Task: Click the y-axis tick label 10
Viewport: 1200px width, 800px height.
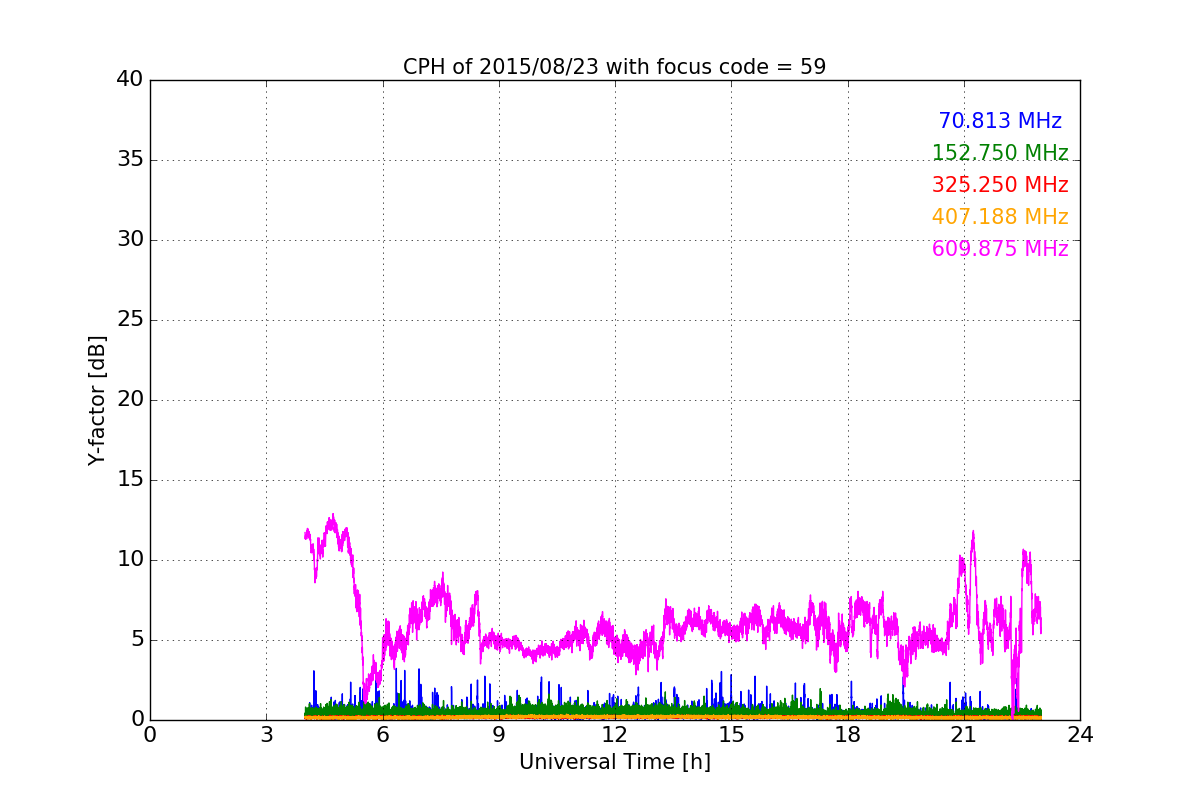Action: (x=130, y=560)
